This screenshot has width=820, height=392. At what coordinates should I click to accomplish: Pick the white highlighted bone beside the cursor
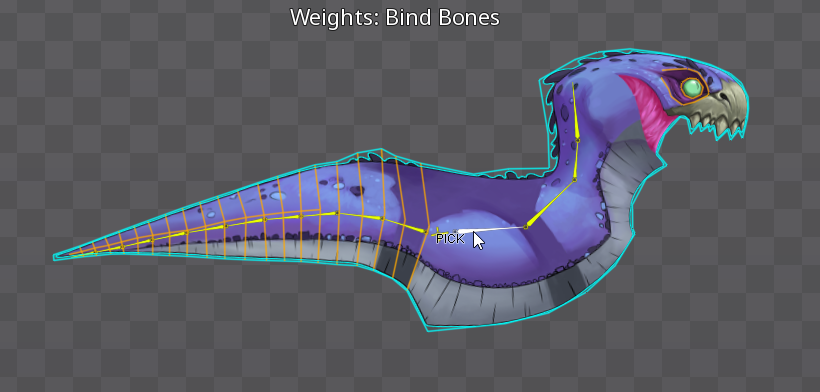pyautogui.click(x=492, y=229)
